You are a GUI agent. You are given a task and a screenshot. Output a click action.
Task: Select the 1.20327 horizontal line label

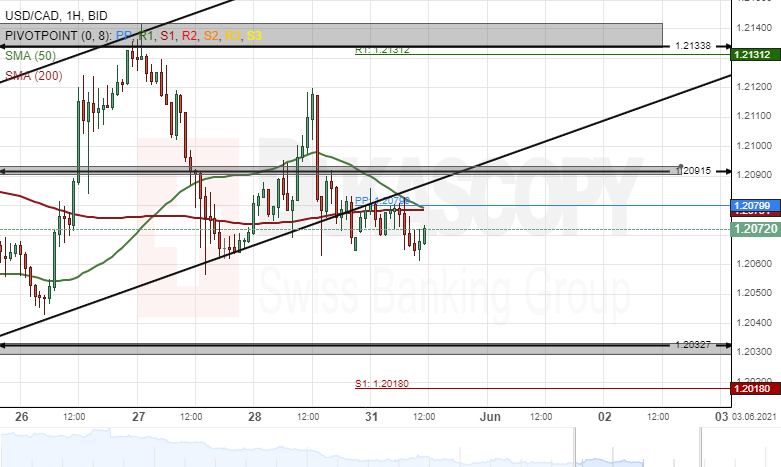point(692,344)
